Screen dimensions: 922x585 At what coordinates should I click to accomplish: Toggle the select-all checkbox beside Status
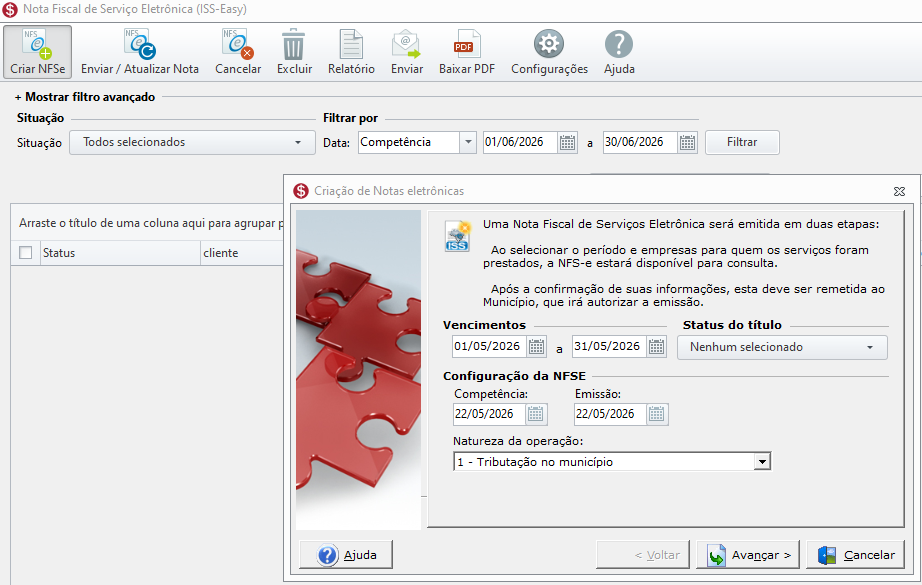25,253
